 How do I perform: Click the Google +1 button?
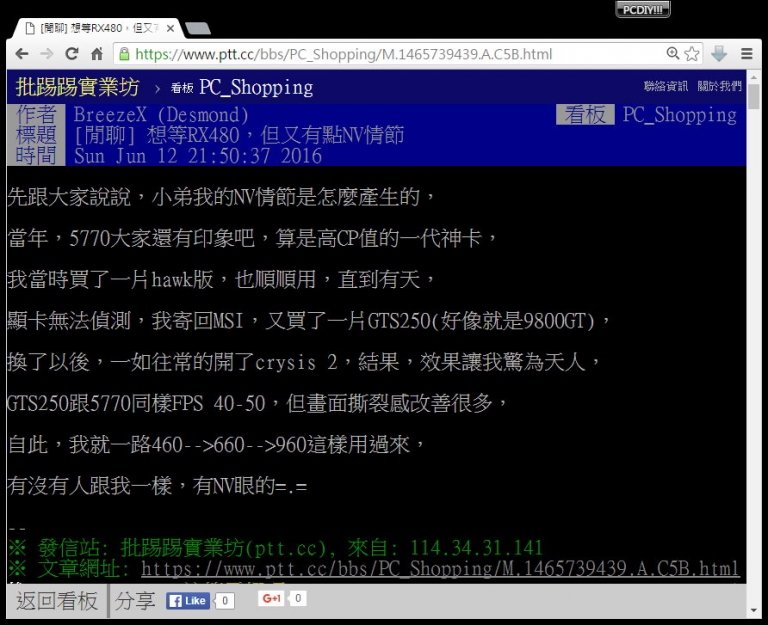(x=271, y=599)
